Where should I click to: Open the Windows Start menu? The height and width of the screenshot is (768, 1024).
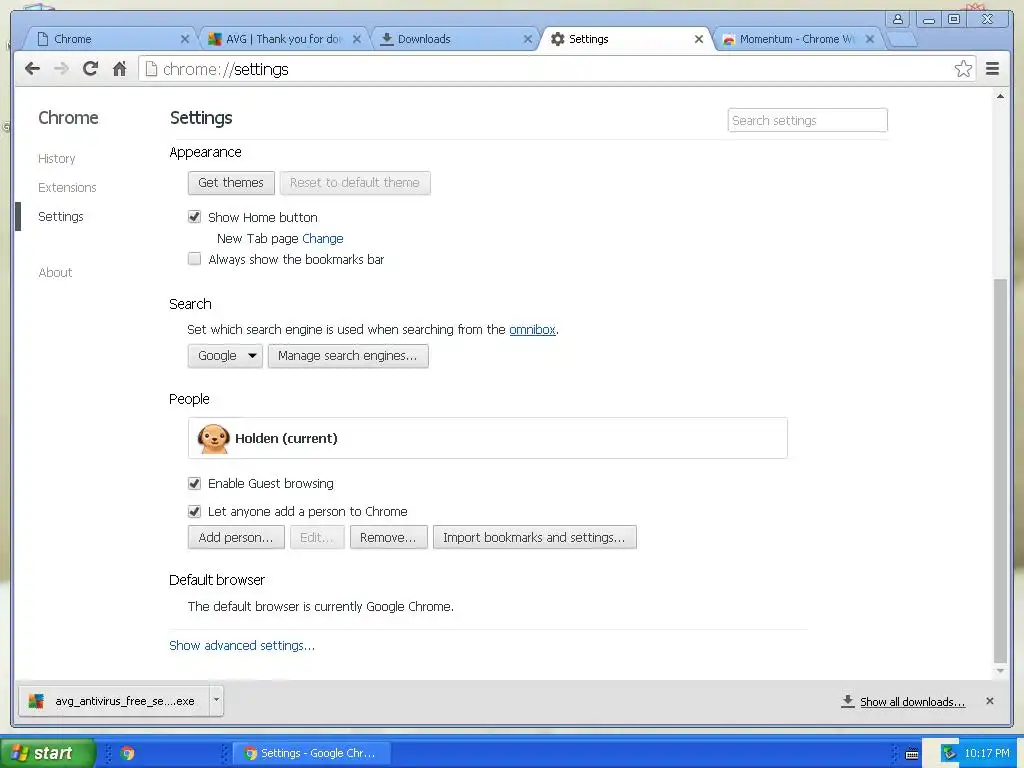tap(47, 753)
